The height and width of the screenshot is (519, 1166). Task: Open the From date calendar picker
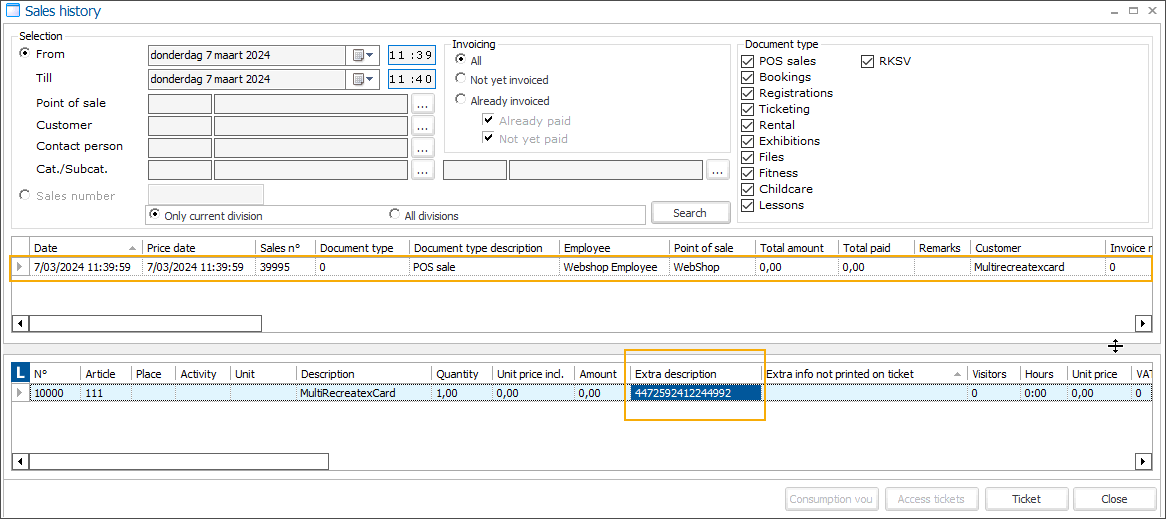(362, 55)
